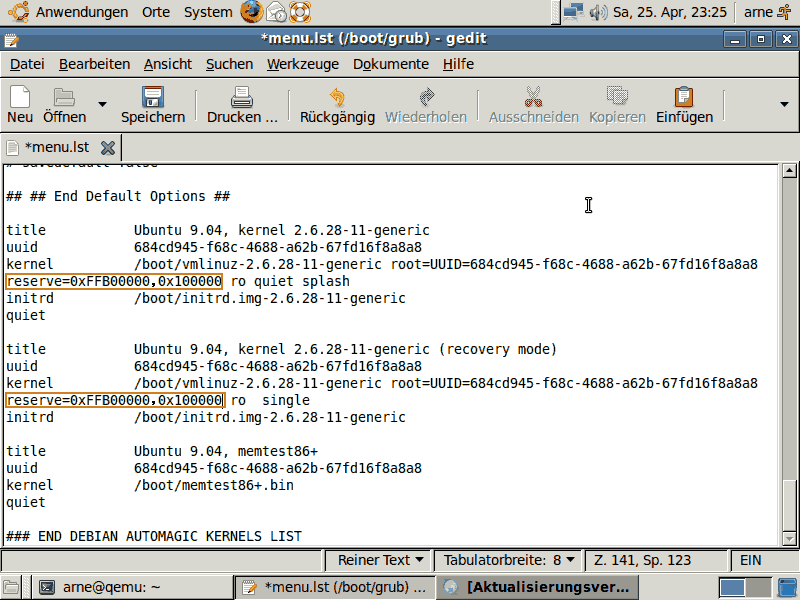The image size is (800, 600).
Task: Click the show desktop icon in the bottom panel
Action: click(x=11, y=587)
